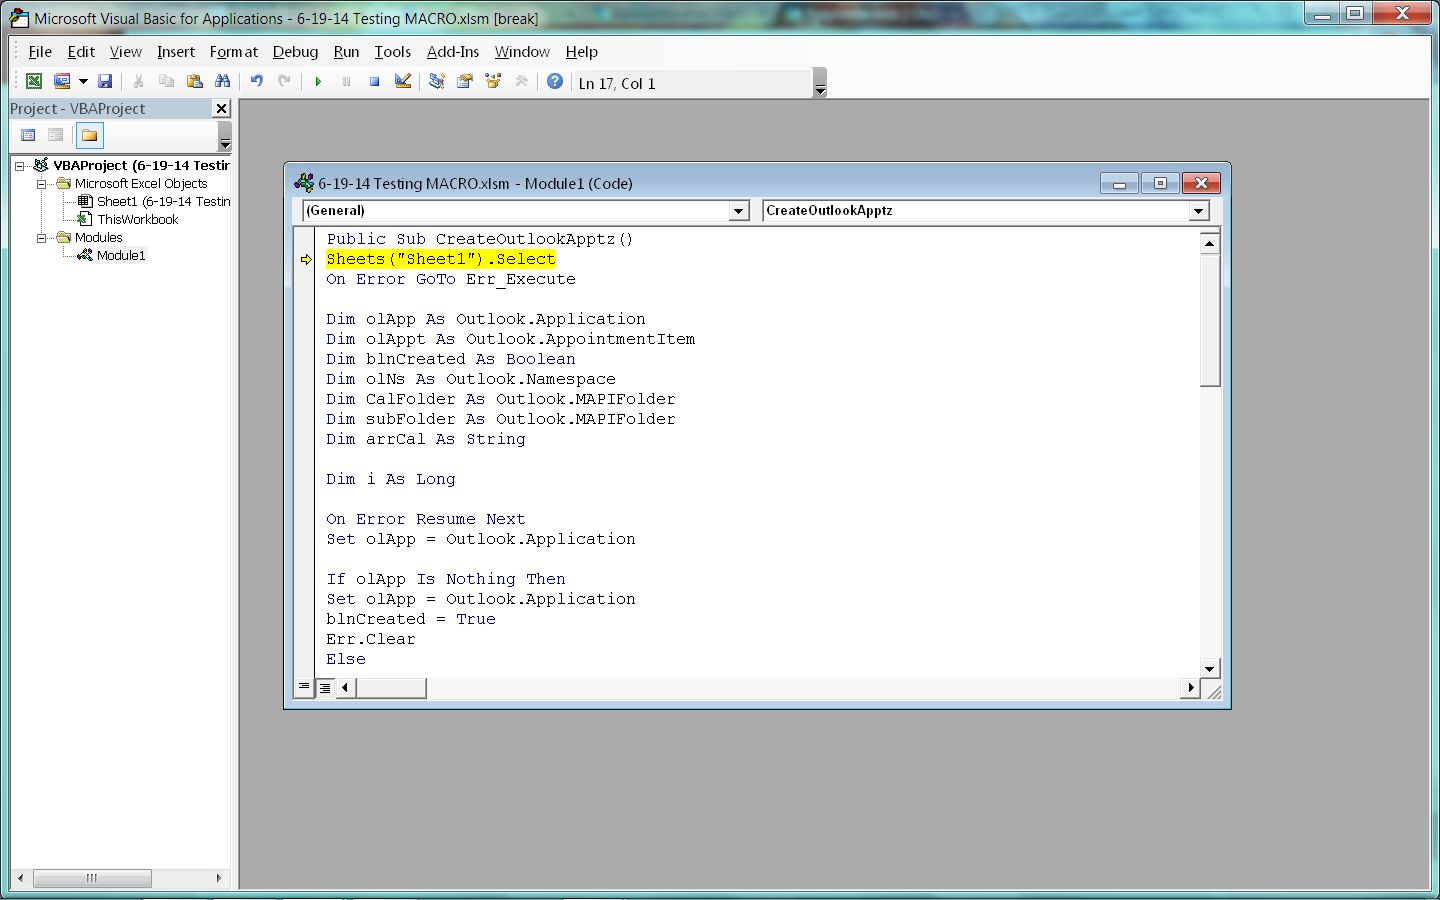The image size is (1440, 900).
Task: Click the Reset stop icon
Action: tap(375, 82)
